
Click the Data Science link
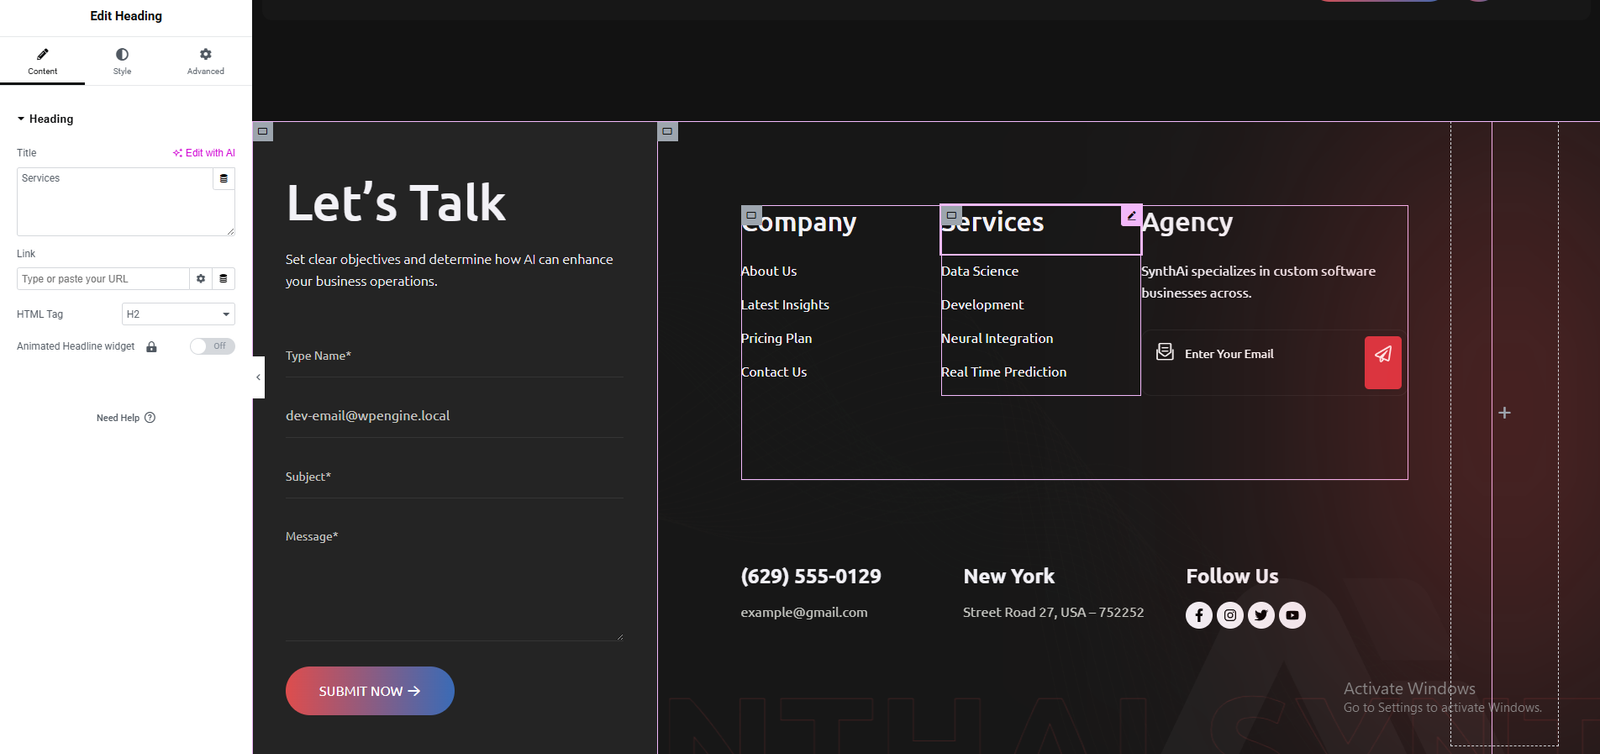(x=980, y=271)
